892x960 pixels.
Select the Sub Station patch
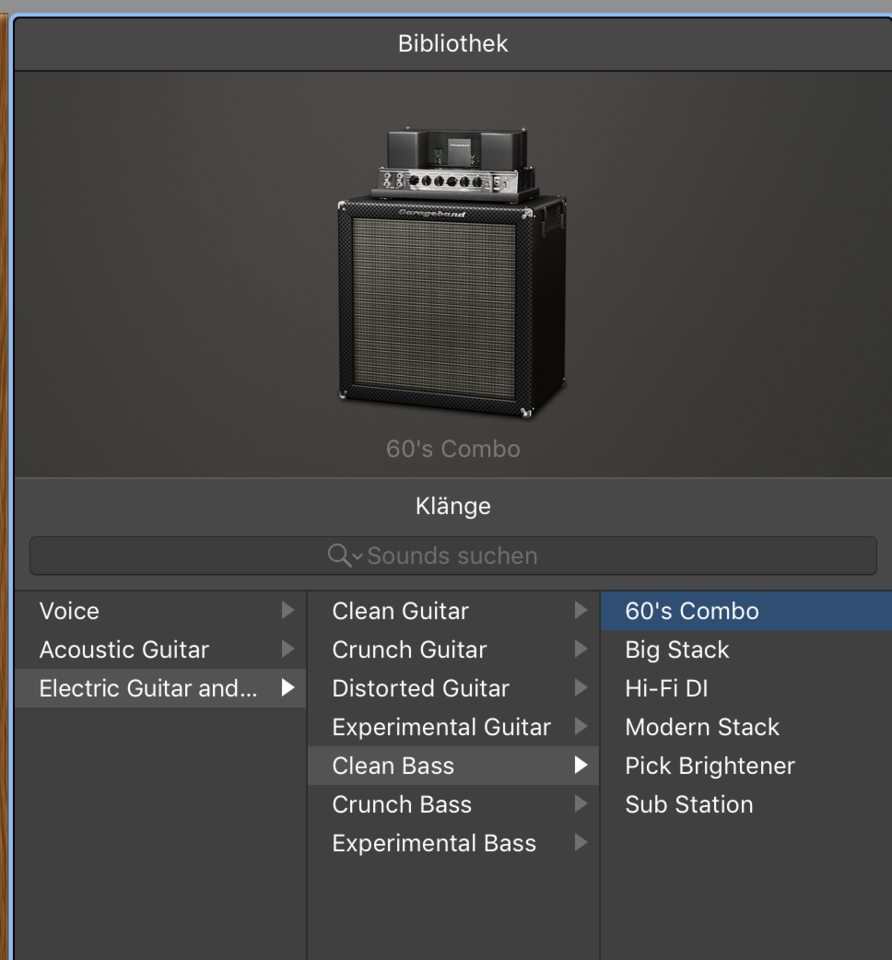tap(689, 804)
